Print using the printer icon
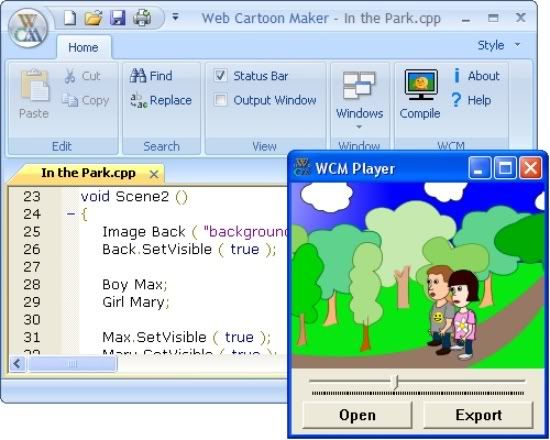This screenshot has height=440, width=550. tap(142, 18)
